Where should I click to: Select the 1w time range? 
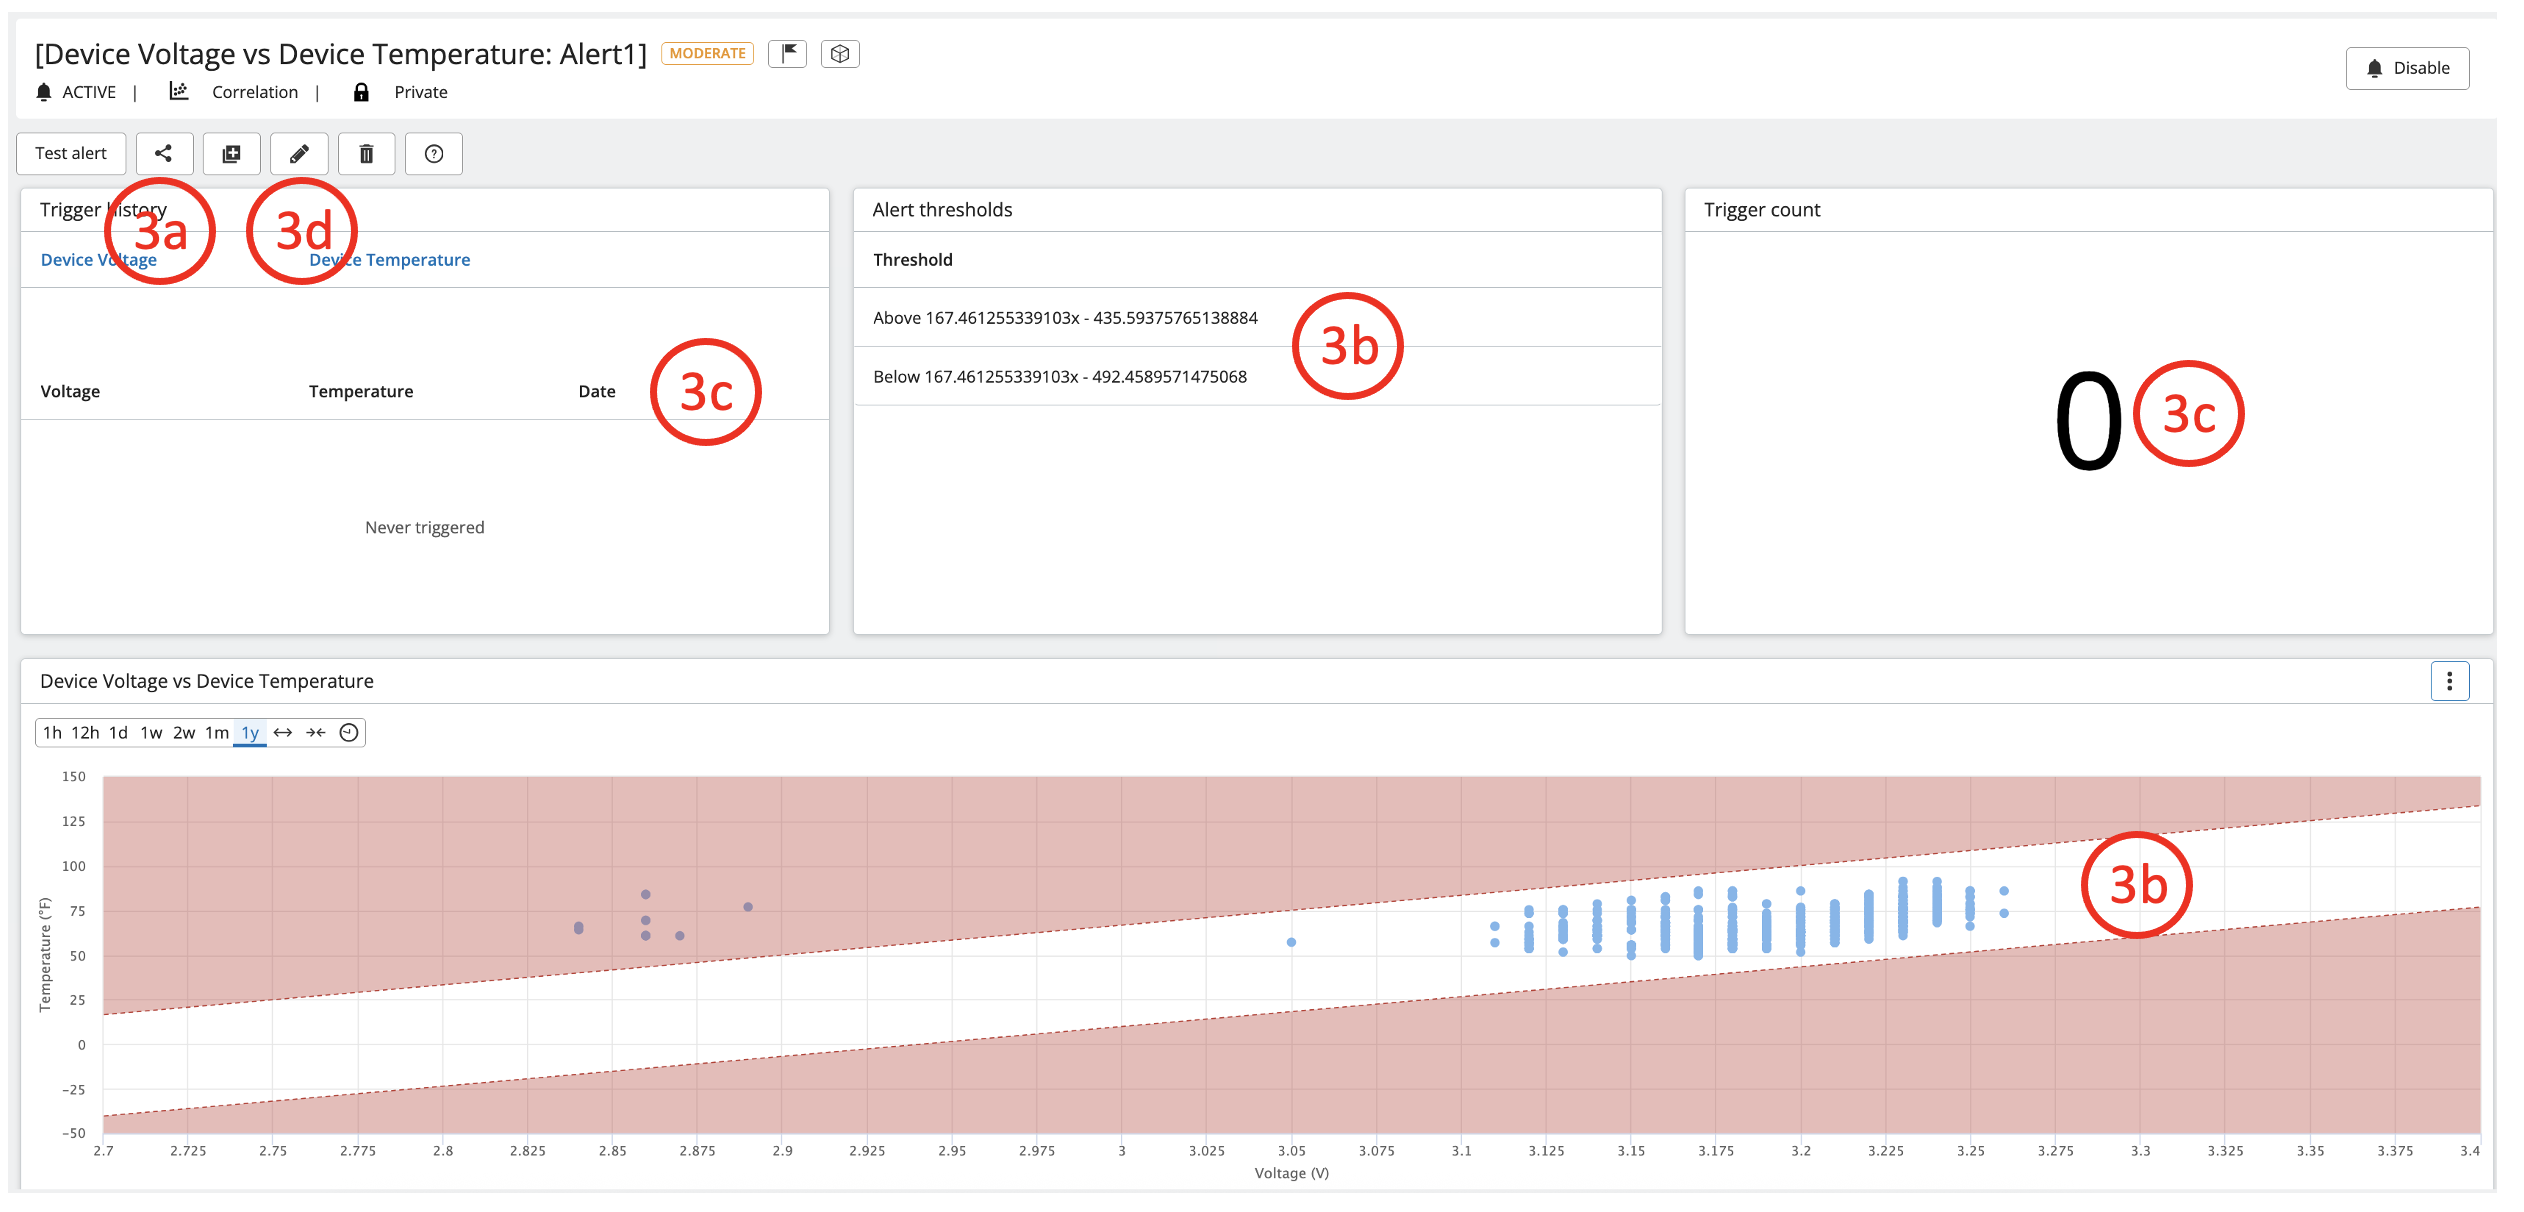pos(151,732)
